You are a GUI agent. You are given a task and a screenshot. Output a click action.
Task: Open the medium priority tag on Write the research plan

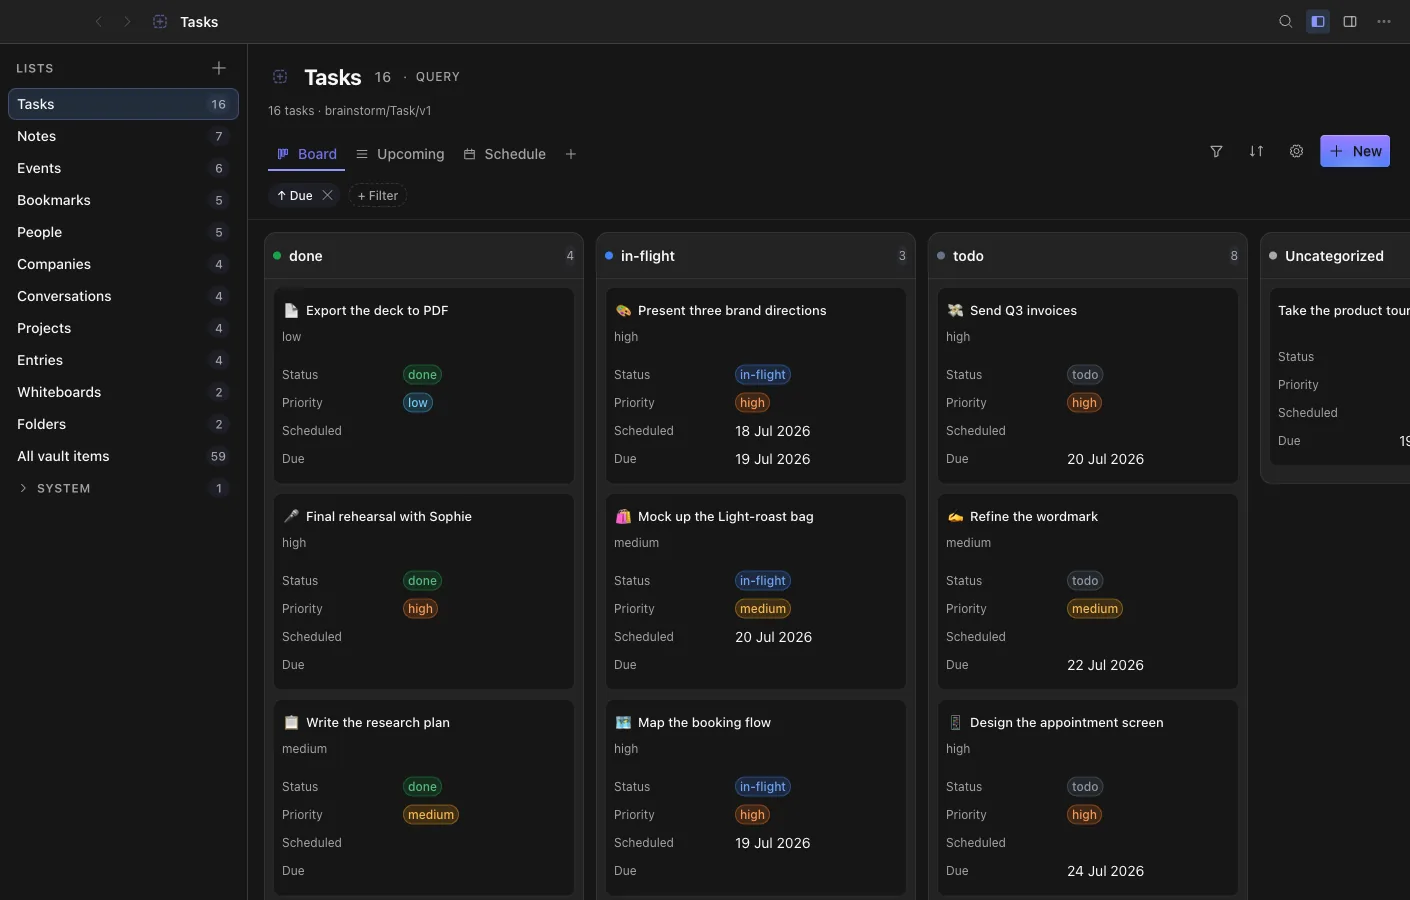431,815
